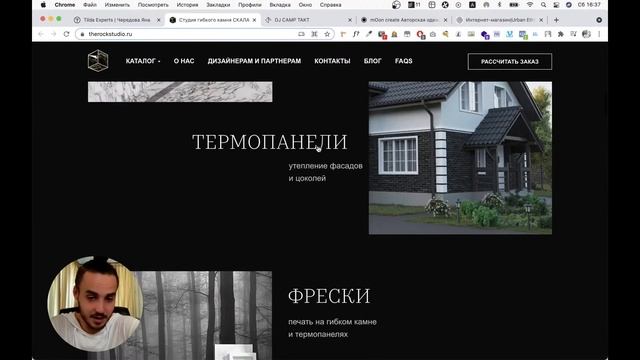Open the Посмотреть menu
The height and width of the screenshot is (360, 640).
click(x=153, y=5)
